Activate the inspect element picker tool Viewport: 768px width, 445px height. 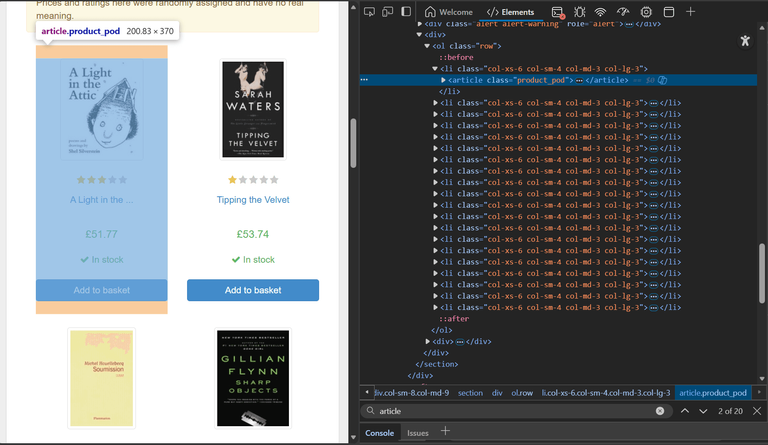(369, 12)
